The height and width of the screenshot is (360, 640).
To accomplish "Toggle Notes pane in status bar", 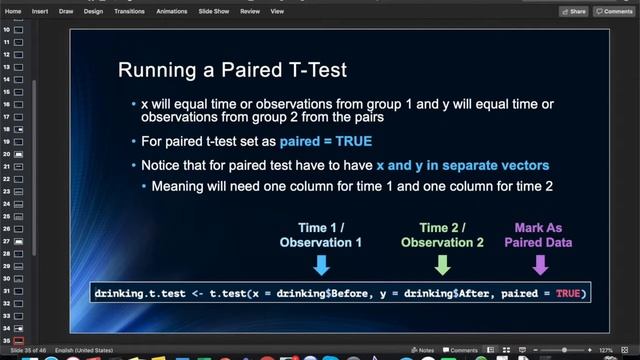I will pos(422,350).
